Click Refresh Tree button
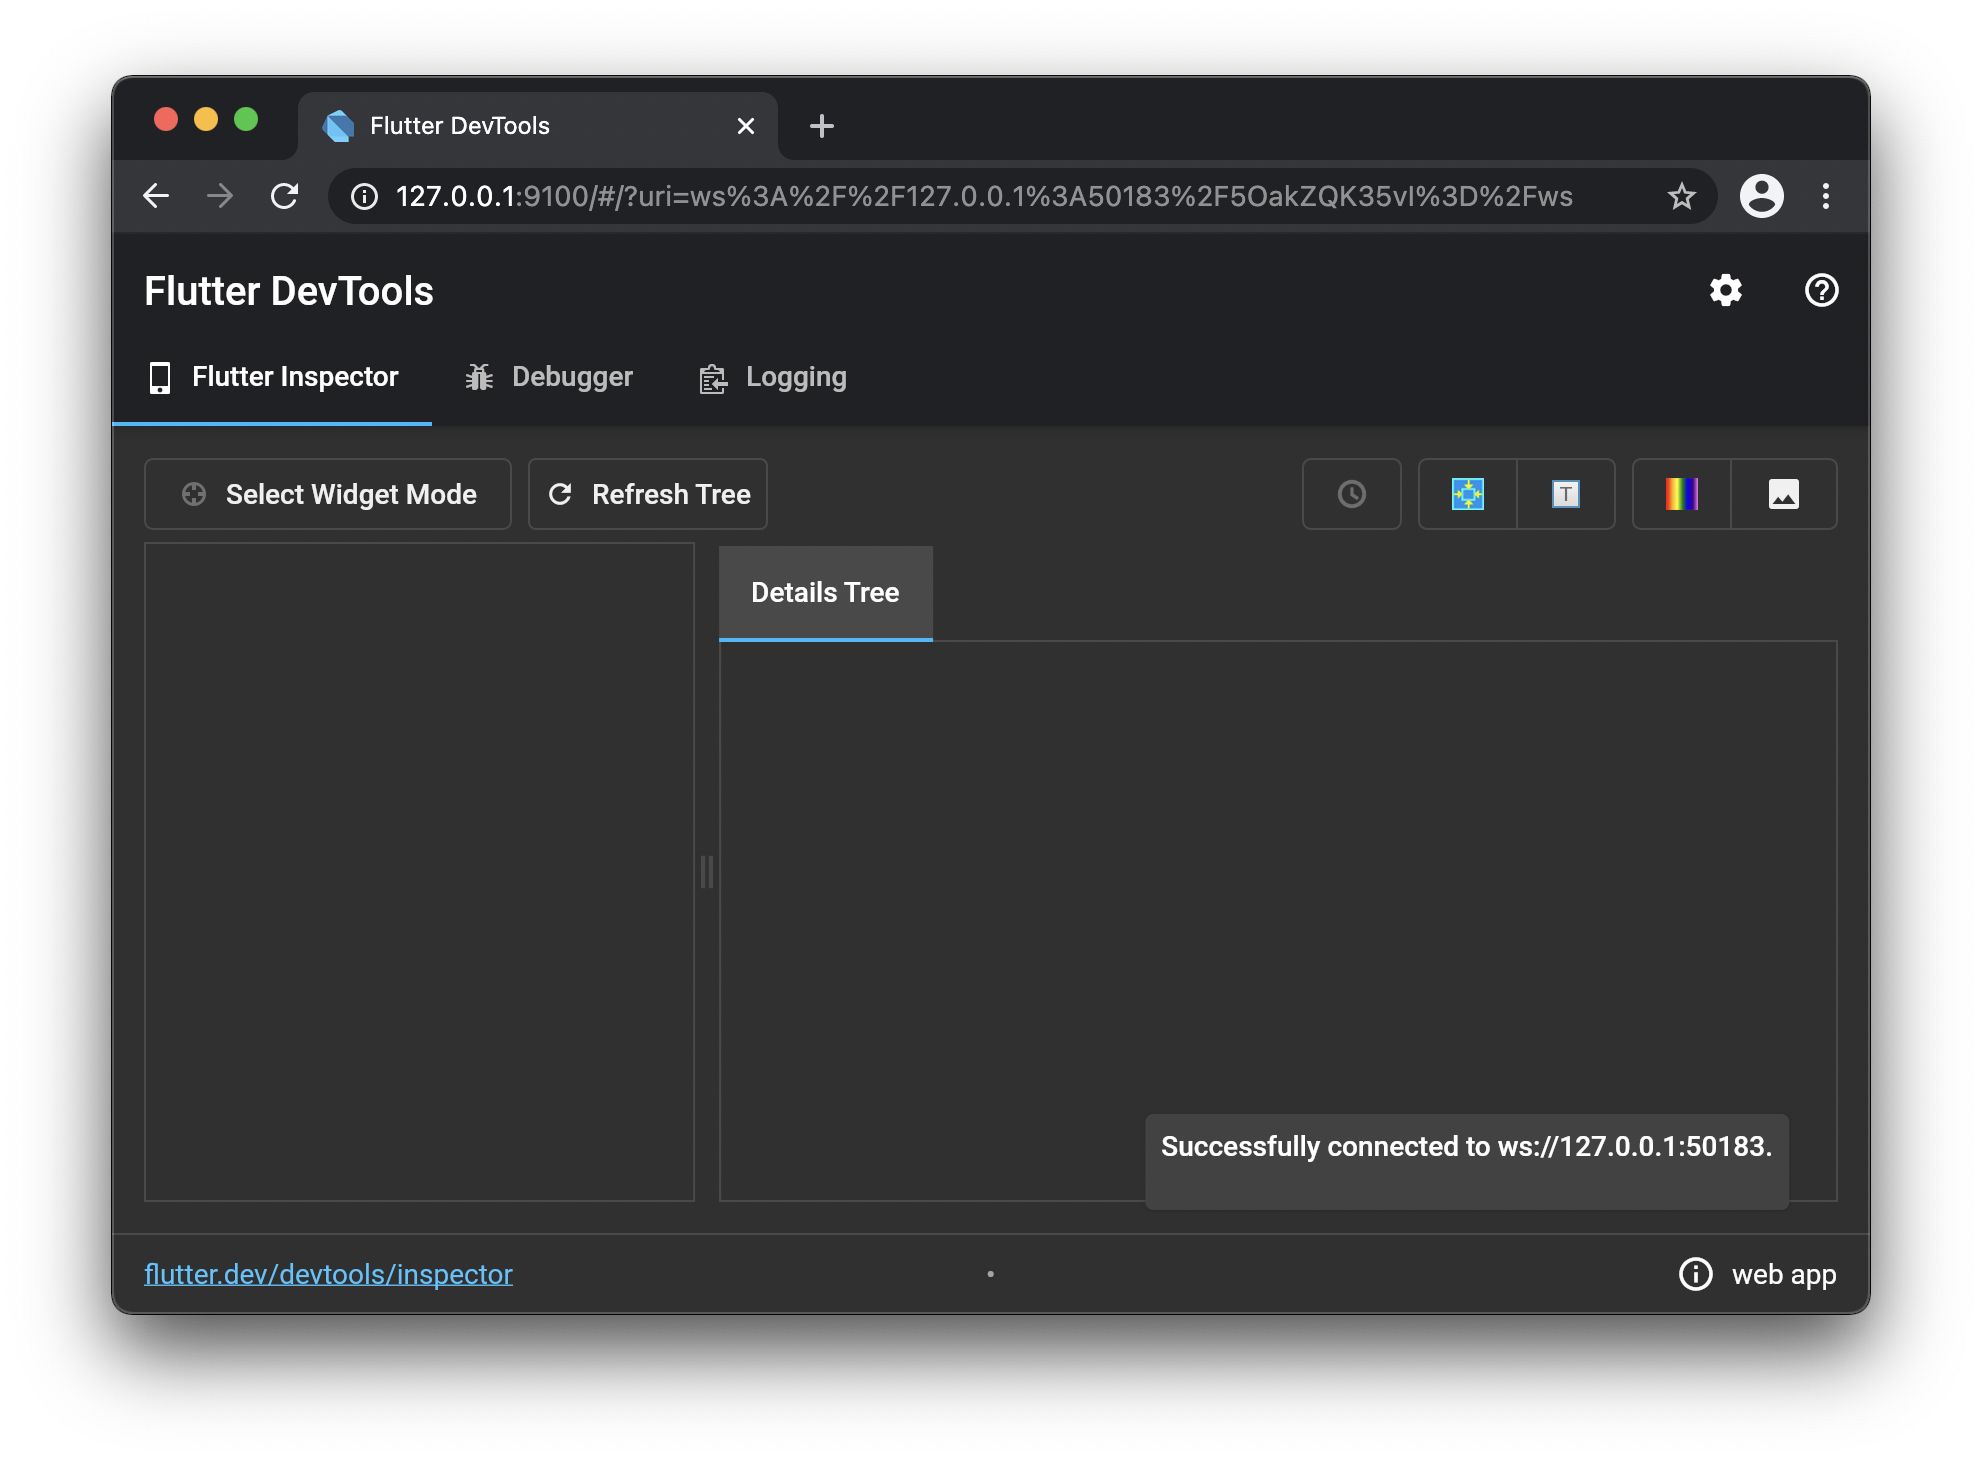The height and width of the screenshot is (1462, 1982). click(x=648, y=494)
